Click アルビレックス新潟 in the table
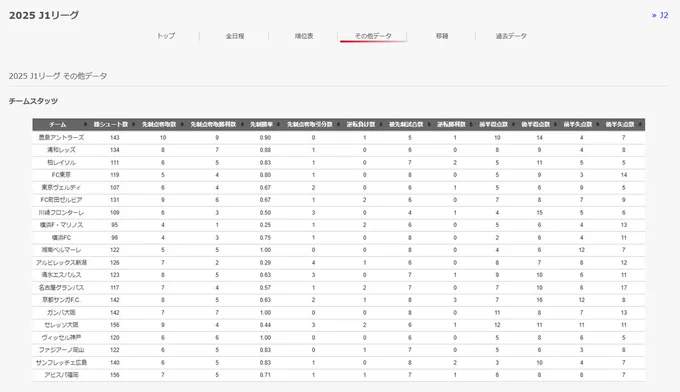The height and width of the screenshot is (392, 680). pos(61,262)
